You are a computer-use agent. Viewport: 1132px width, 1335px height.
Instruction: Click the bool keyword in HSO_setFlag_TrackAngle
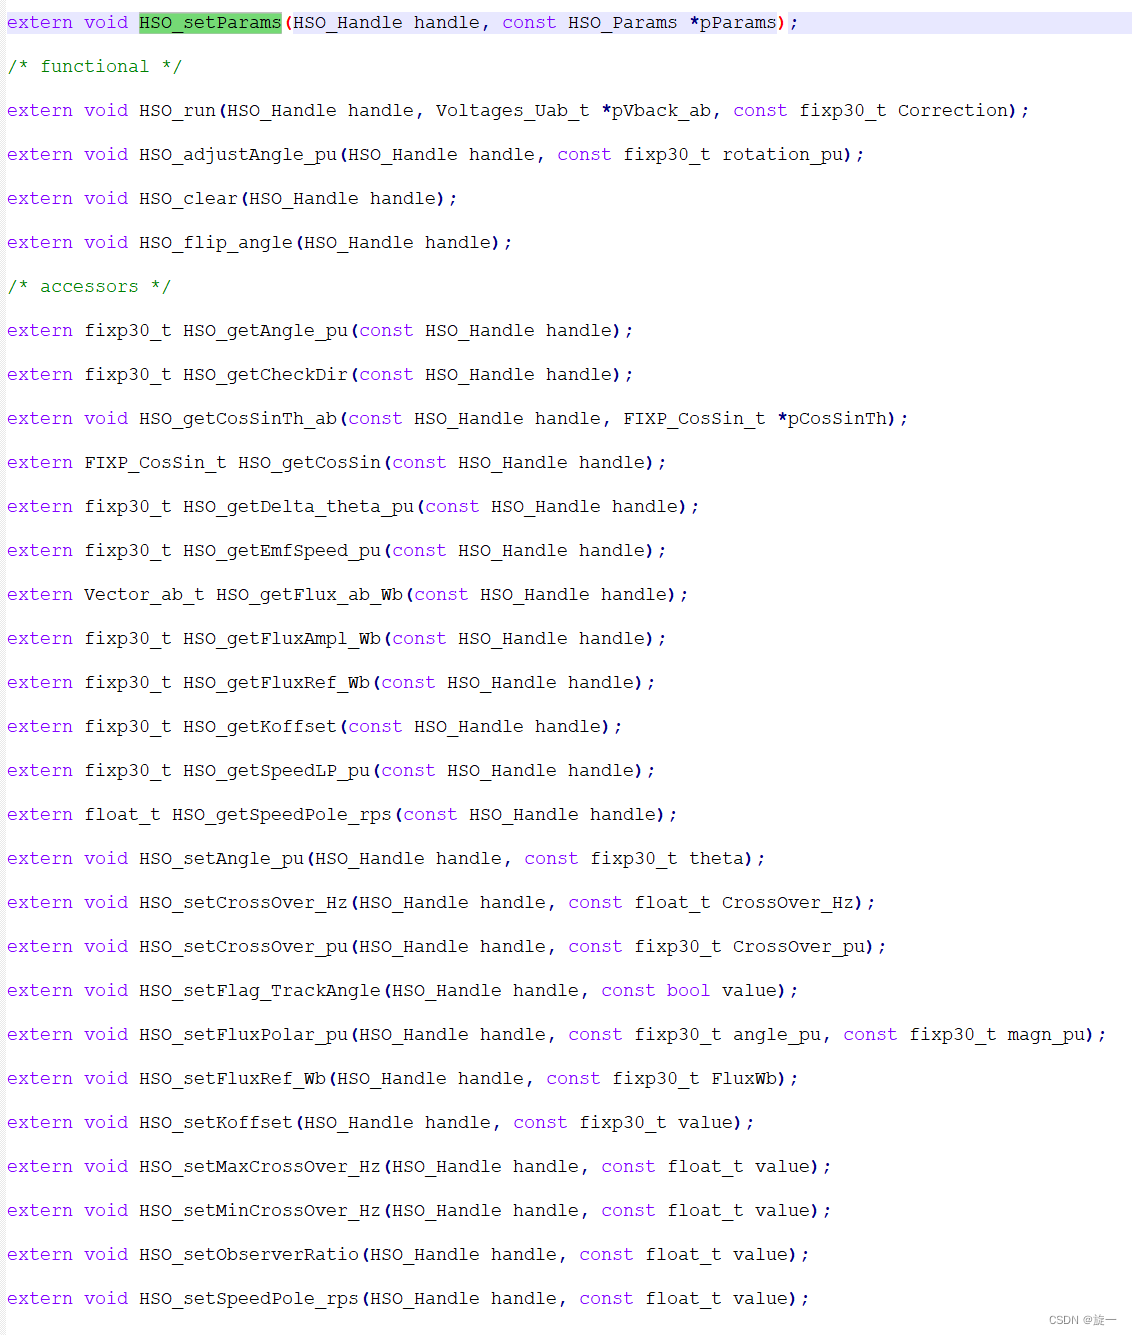tap(688, 990)
